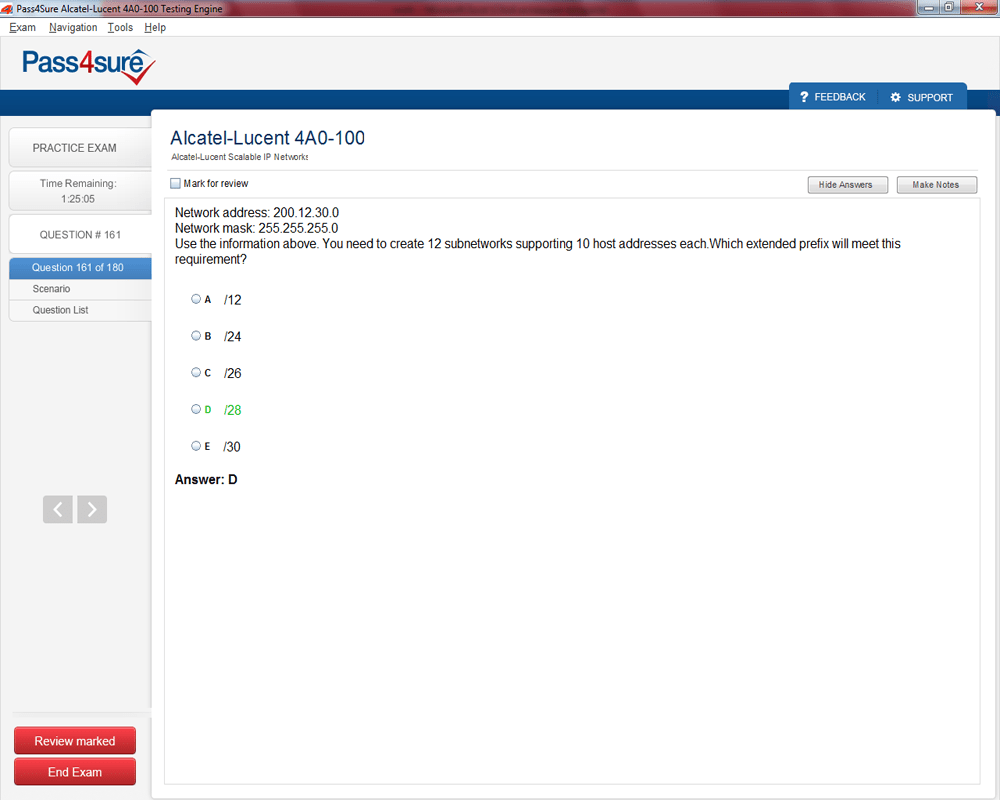1000x800 pixels.
Task: Click the green '/28' answer text
Action: pos(233,410)
